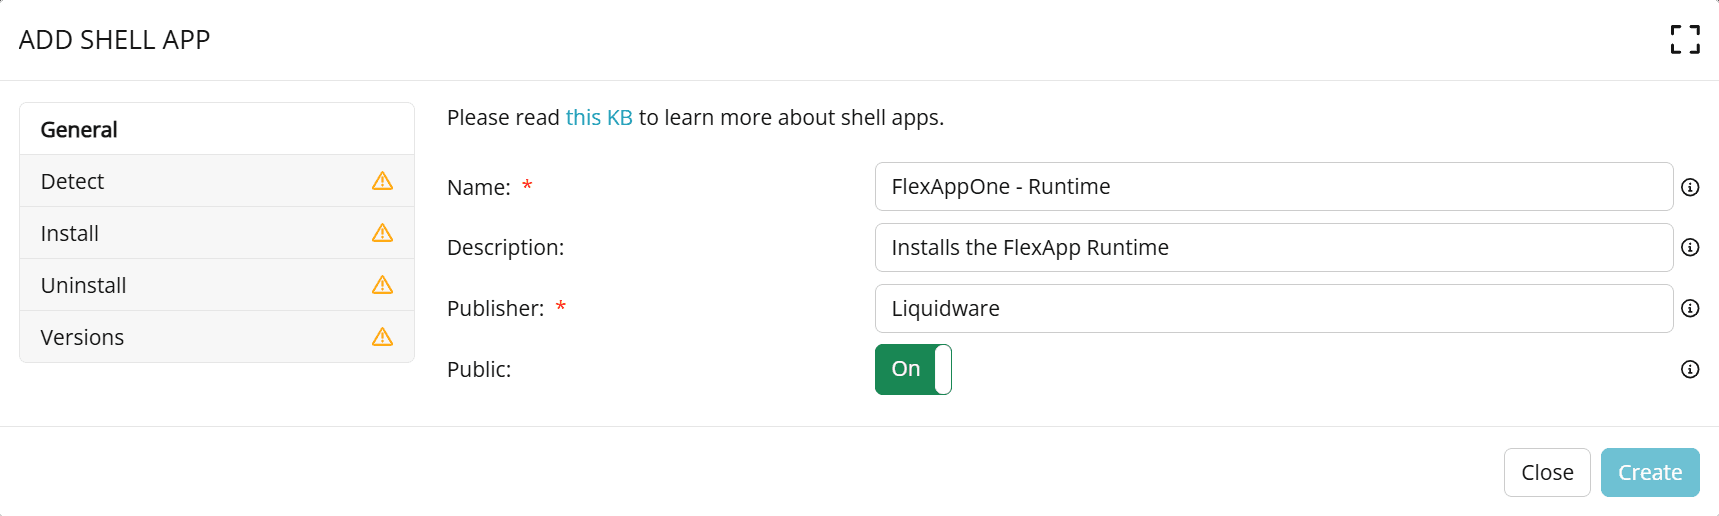
Task: Toggle the Public switch off
Action: point(912,370)
